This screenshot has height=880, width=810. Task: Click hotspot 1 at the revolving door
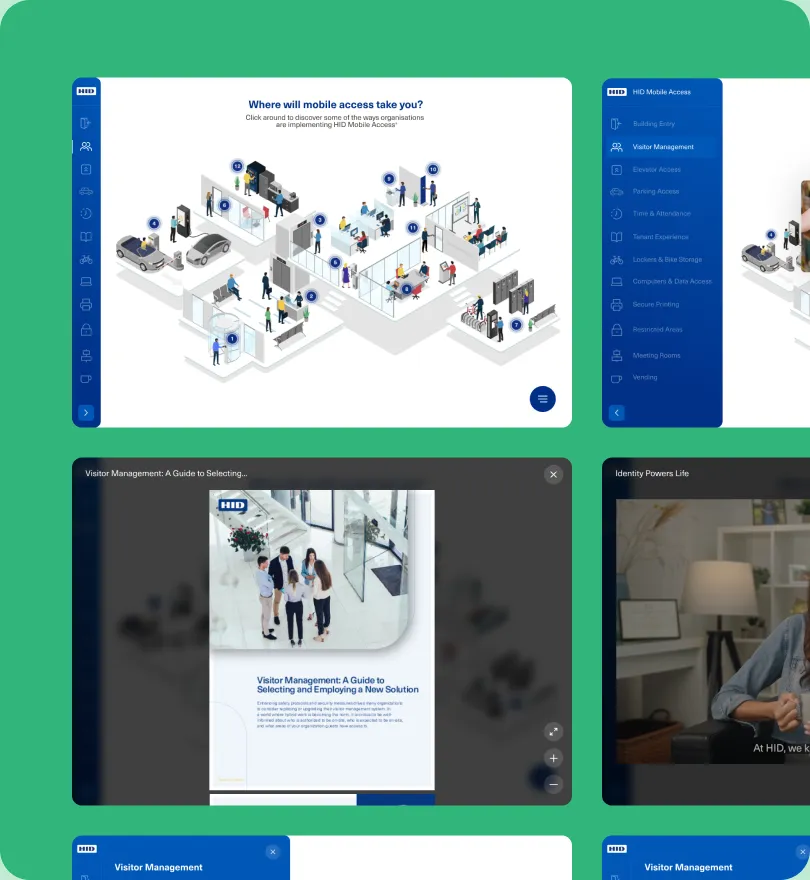[x=232, y=338]
